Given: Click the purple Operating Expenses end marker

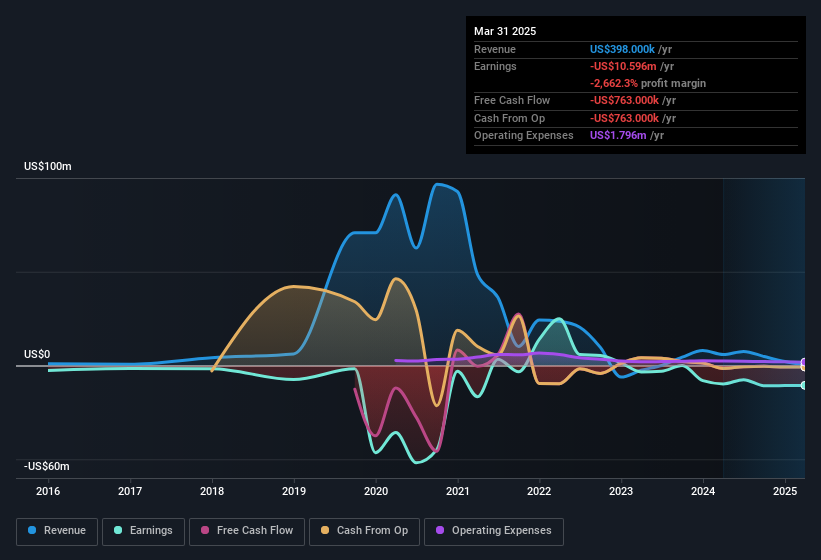Looking at the screenshot, I should pos(804,362).
